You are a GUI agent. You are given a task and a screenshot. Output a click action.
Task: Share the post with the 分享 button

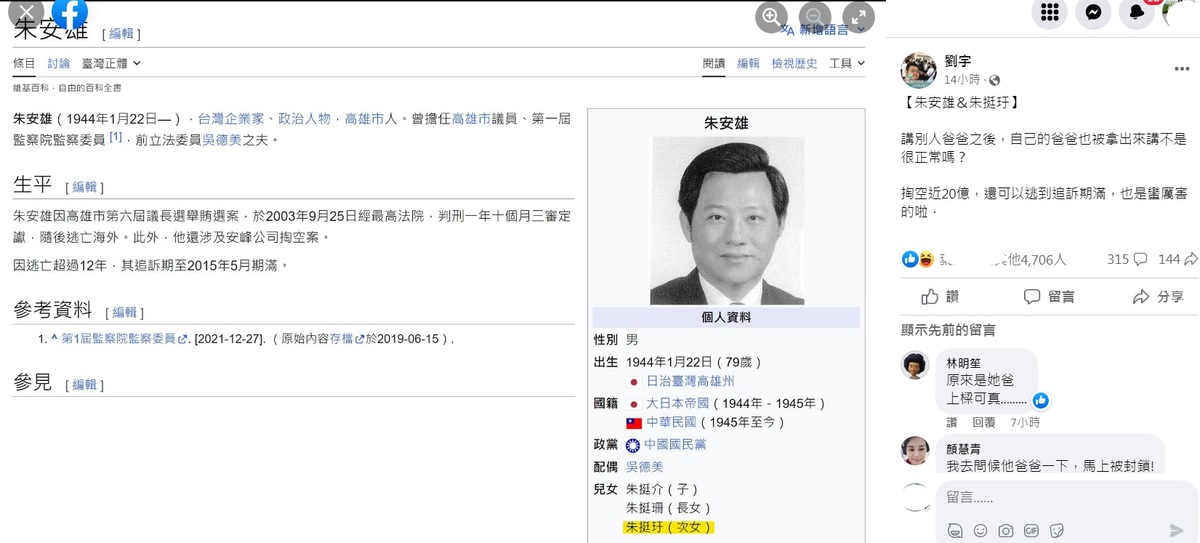pyautogui.click(x=1158, y=297)
